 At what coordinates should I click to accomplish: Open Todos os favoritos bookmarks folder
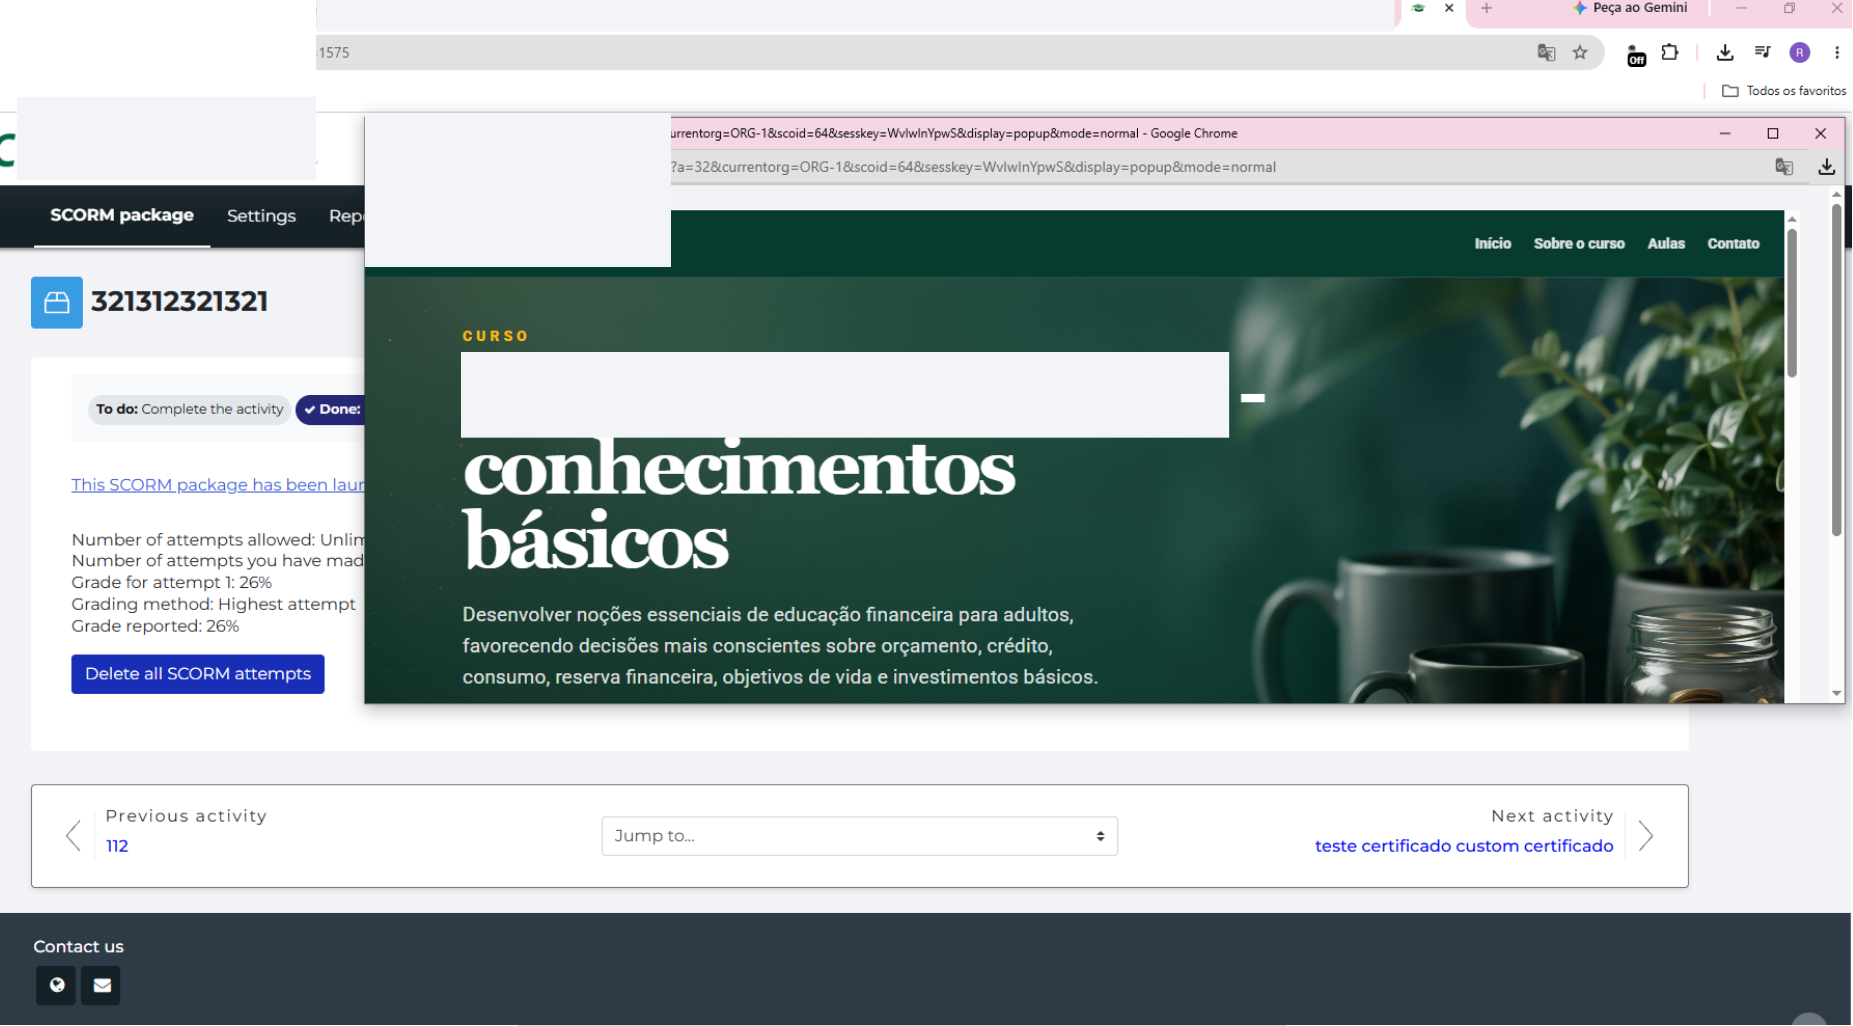click(x=1784, y=91)
